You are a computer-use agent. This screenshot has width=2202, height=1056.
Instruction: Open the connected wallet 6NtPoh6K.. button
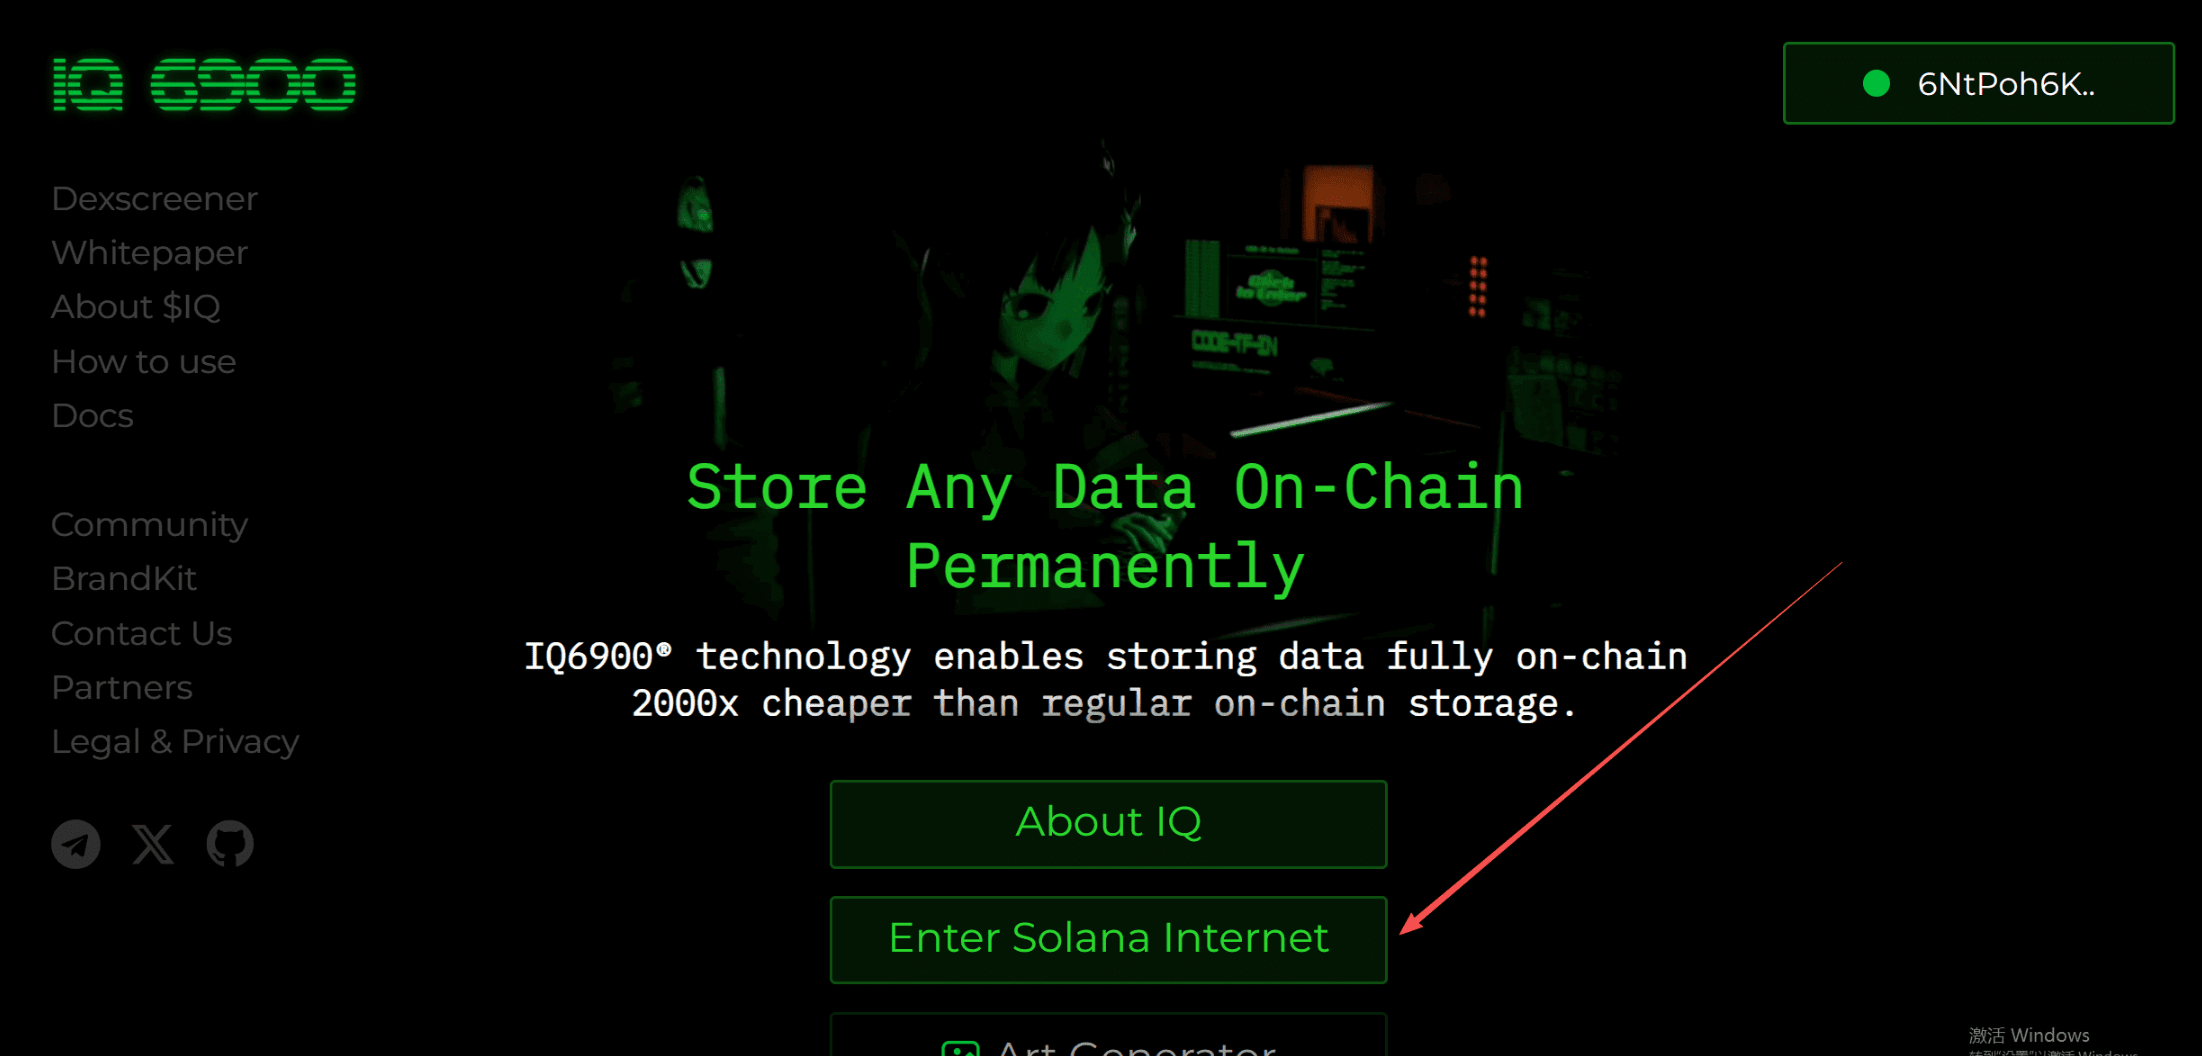1978,83
